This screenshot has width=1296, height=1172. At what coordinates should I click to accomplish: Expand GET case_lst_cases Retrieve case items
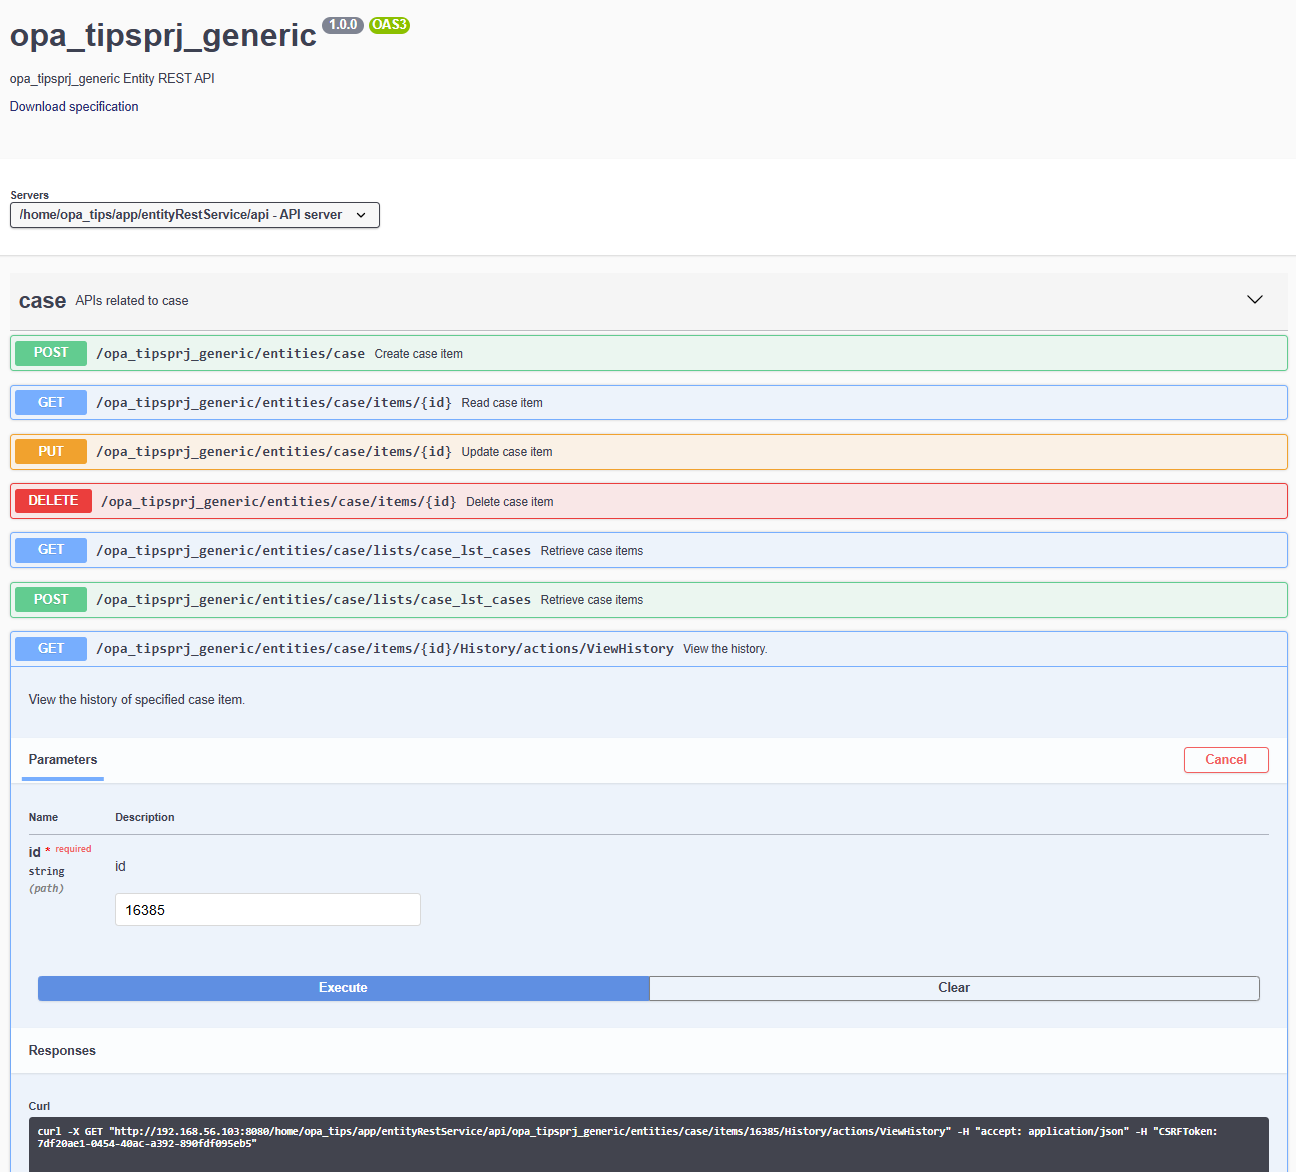(x=649, y=550)
